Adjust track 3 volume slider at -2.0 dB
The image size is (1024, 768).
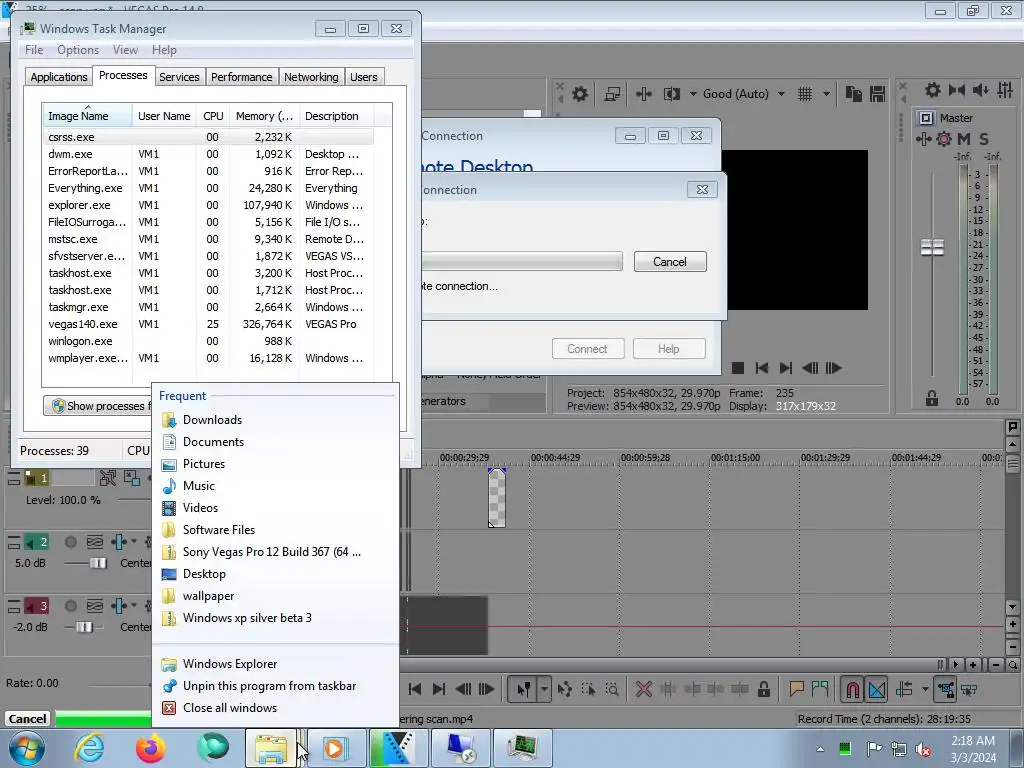[x=84, y=627]
